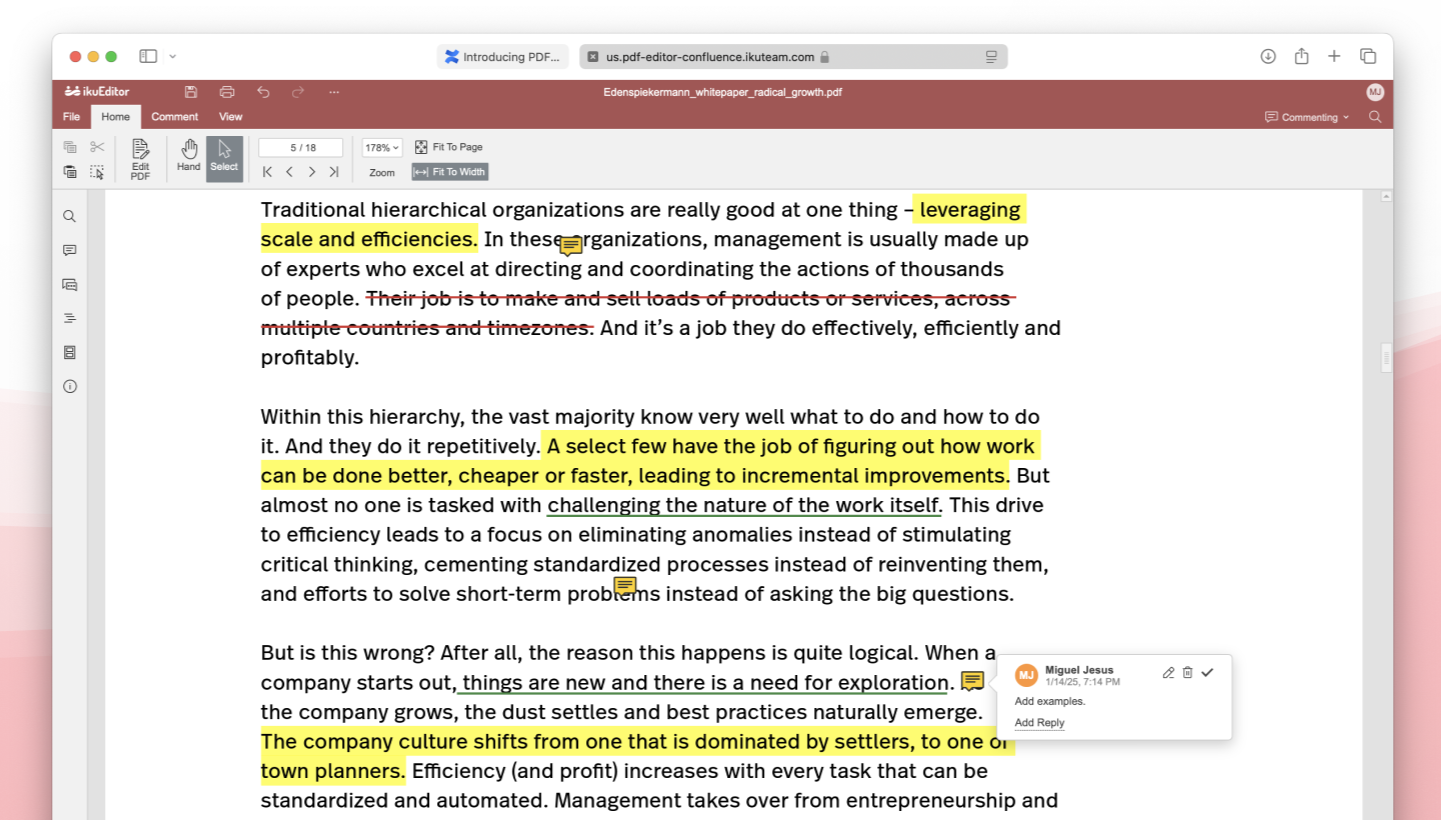This screenshot has height=820, width=1441.
Task: Open the more options ellipsis in the title bar
Action: tap(334, 92)
